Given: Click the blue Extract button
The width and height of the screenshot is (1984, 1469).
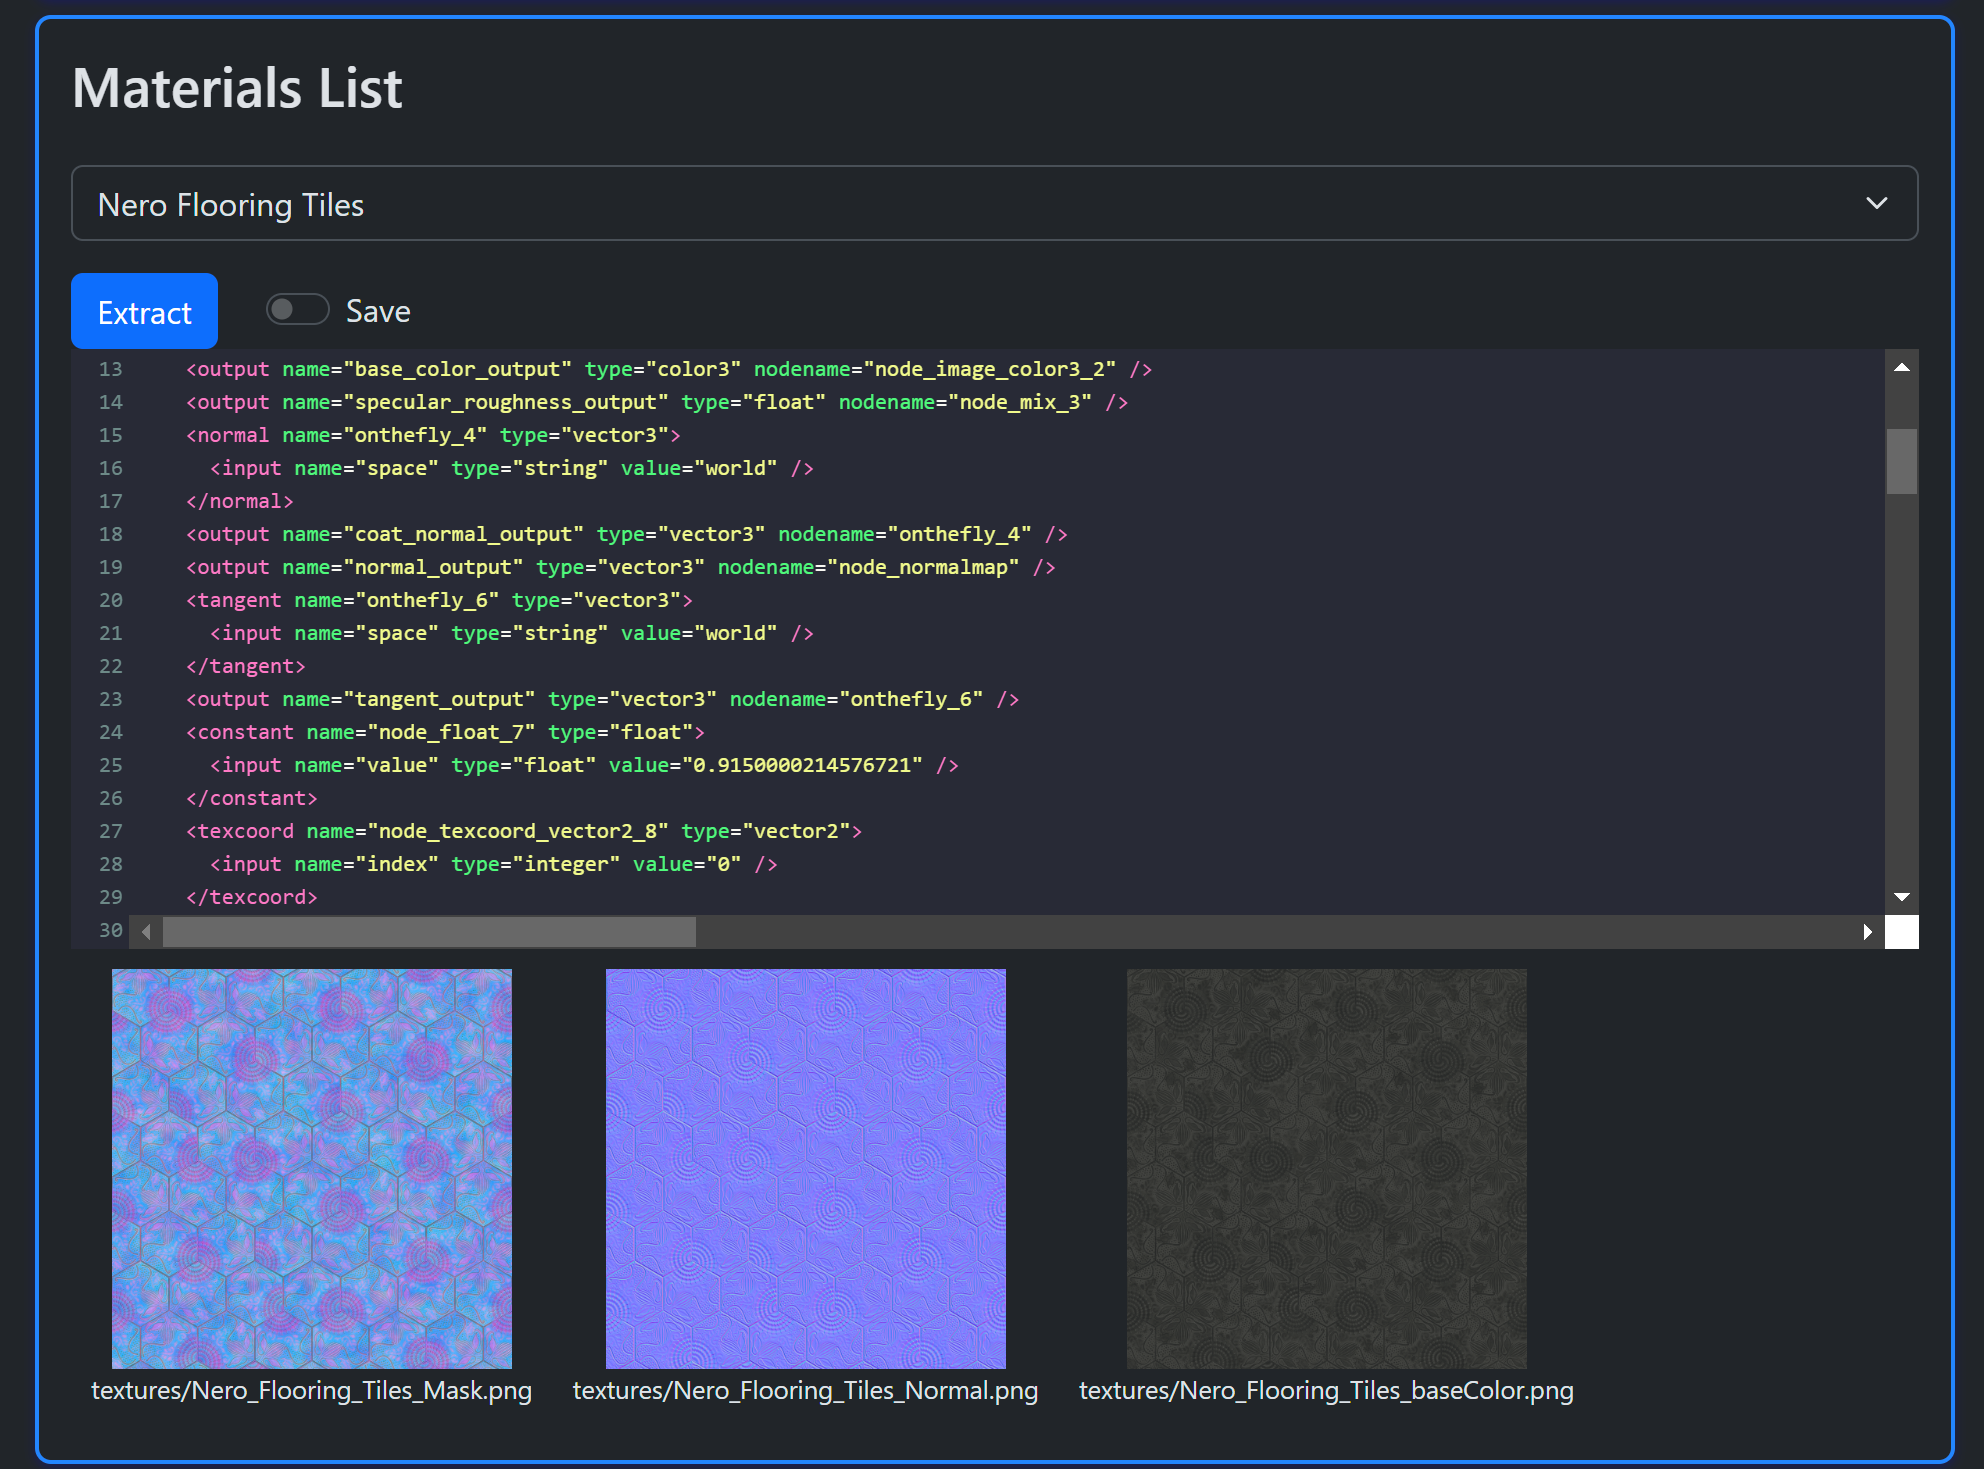Looking at the screenshot, I should coord(144,312).
